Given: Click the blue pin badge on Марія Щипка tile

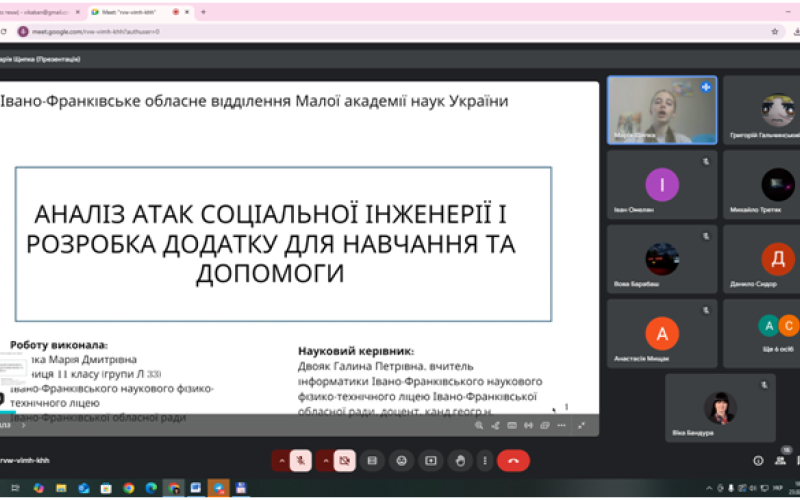Looking at the screenshot, I should (706, 87).
